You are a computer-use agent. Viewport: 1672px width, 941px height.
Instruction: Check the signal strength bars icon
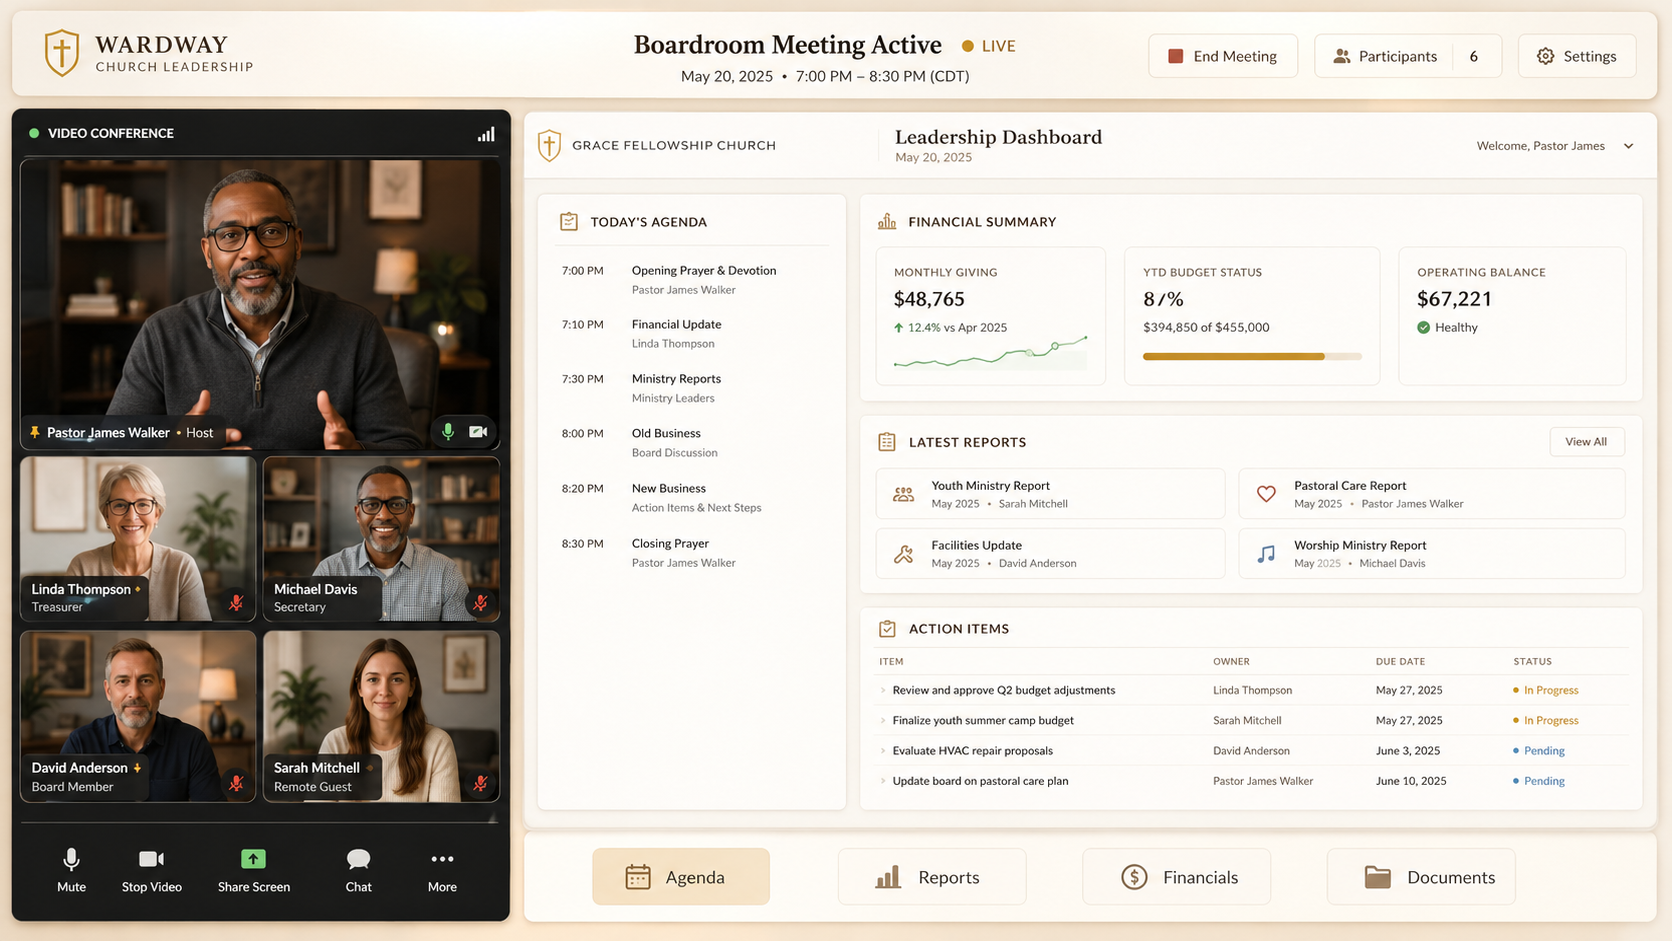pyautogui.click(x=486, y=134)
